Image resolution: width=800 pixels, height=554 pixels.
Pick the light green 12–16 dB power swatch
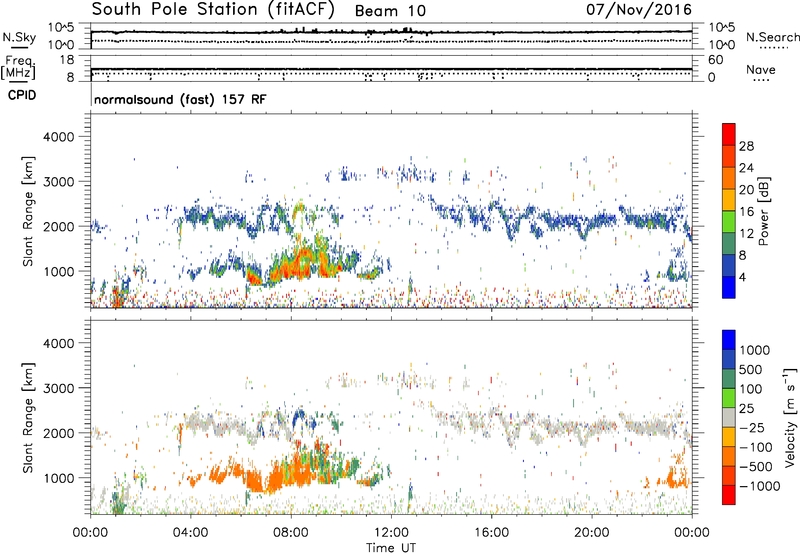click(729, 222)
